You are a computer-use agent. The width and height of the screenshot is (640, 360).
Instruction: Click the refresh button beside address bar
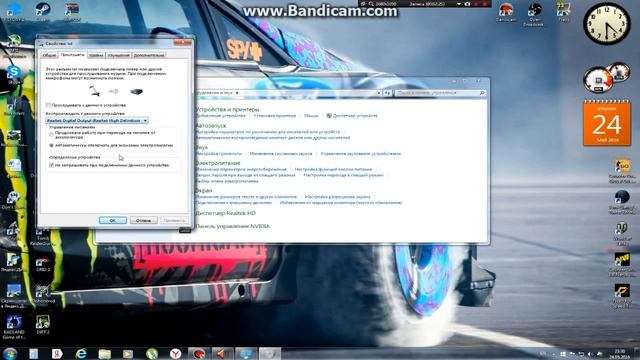coord(387,93)
